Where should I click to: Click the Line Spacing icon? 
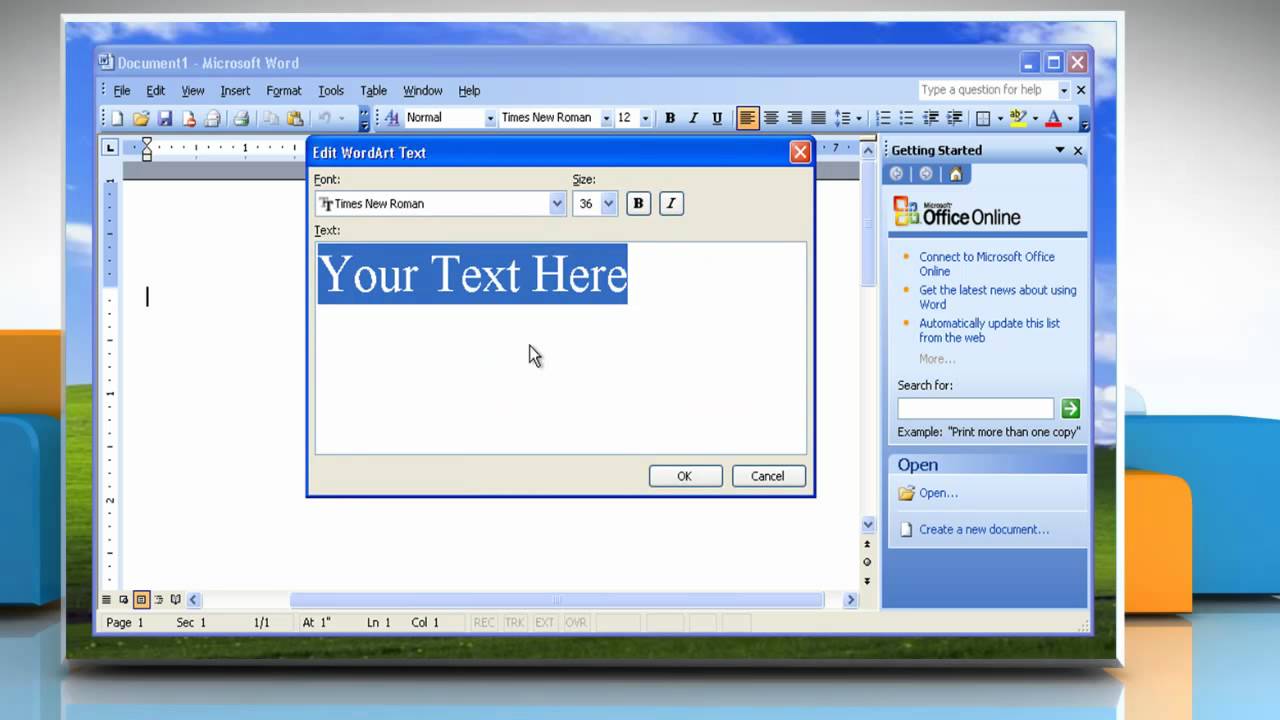point(842,118)
